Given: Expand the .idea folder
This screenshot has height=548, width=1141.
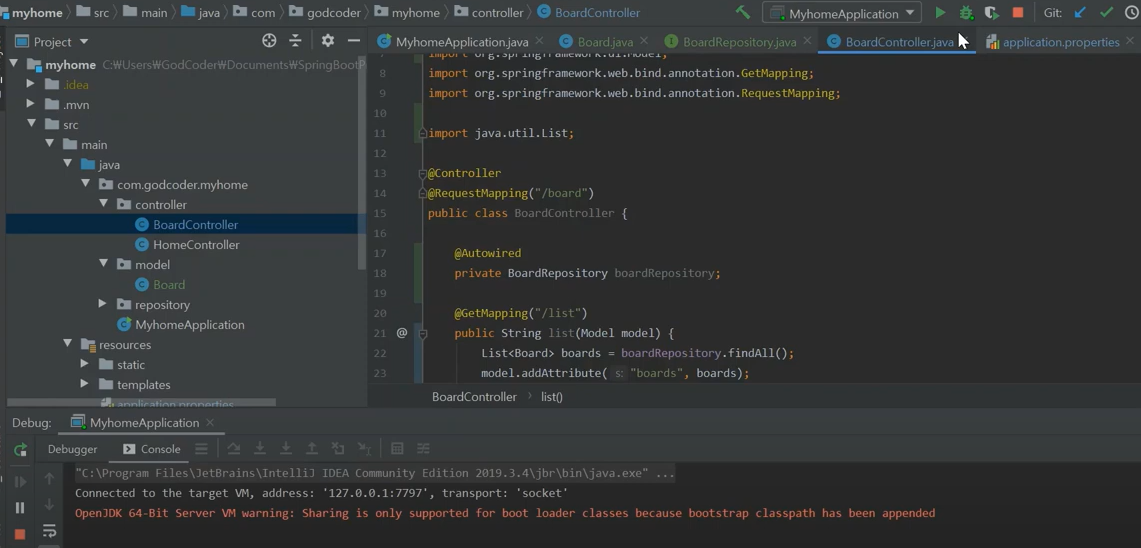Looking at the screenshot, I should point(31,84).
